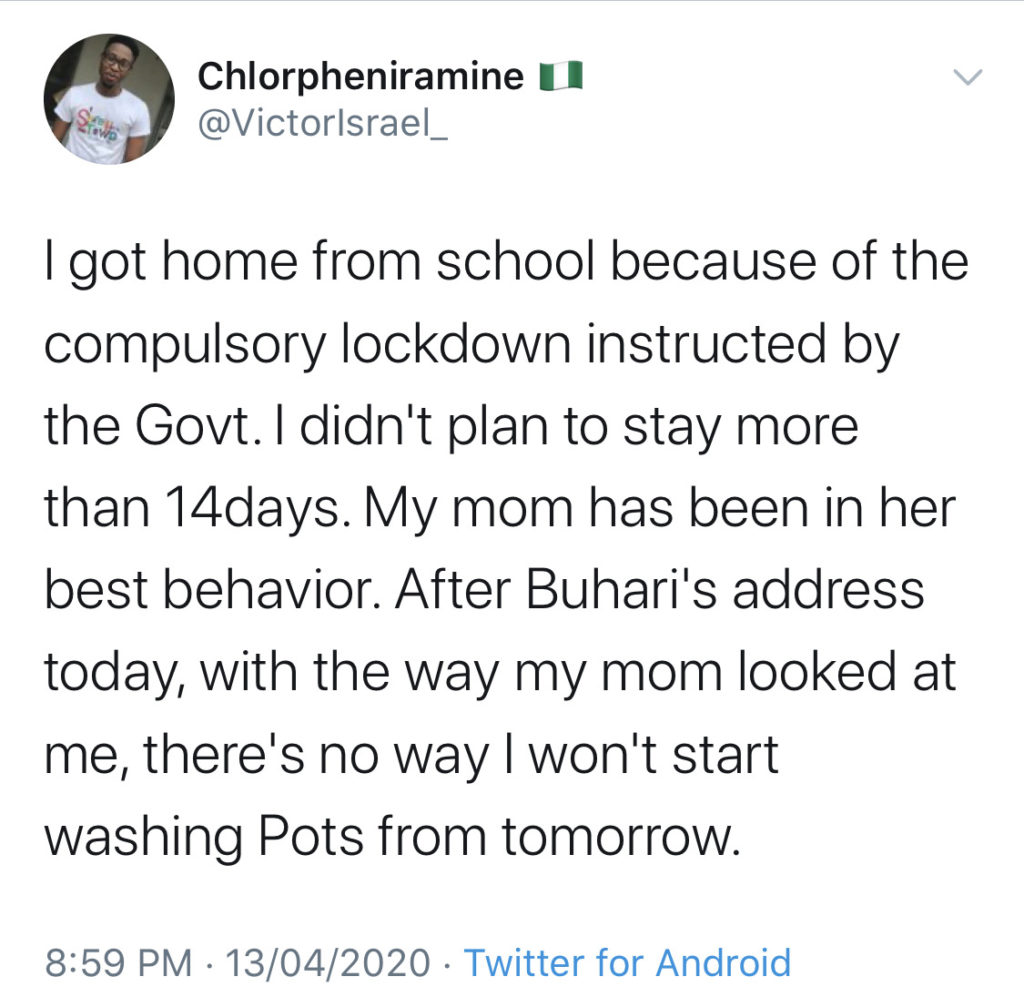
Task: Open the Chlorpheniramine display name
Action: point(361,76)
